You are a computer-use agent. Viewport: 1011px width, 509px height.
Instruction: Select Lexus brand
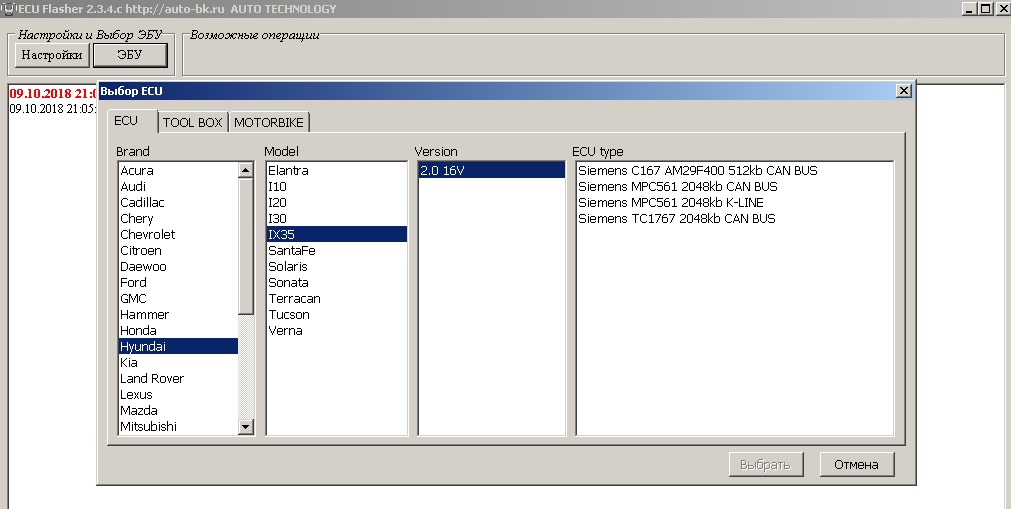click(x=179, y=395)
